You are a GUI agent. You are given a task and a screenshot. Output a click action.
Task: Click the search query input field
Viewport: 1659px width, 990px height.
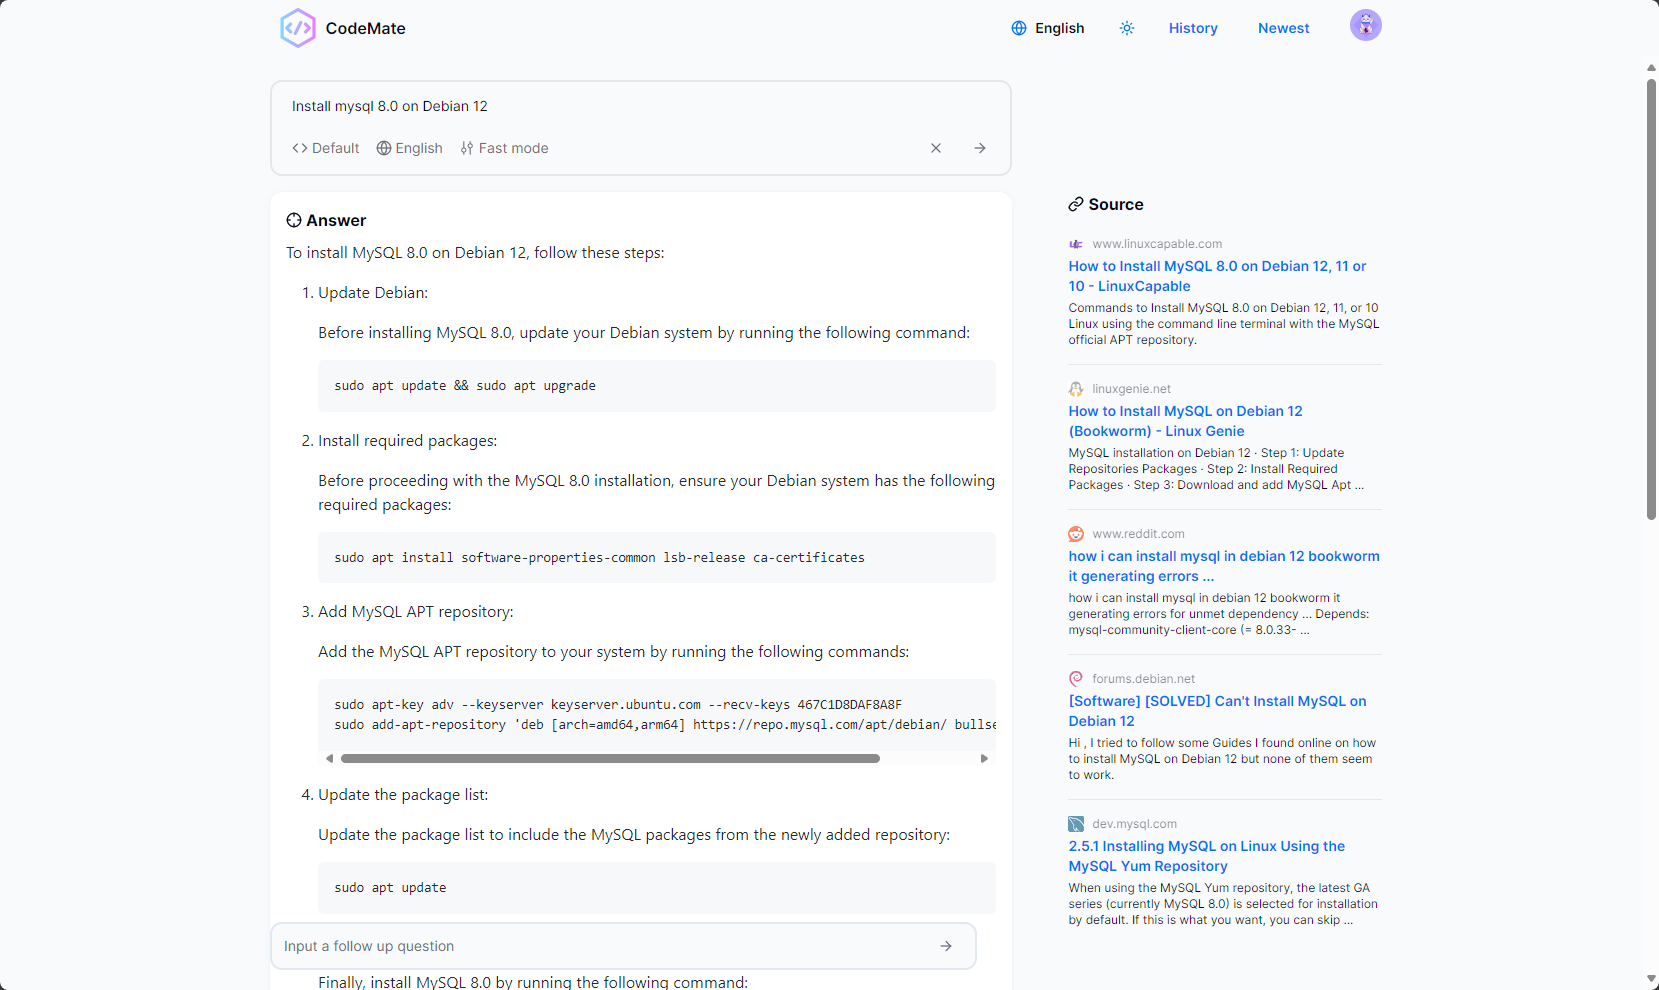pyautogui.click(x=640, y=106)
